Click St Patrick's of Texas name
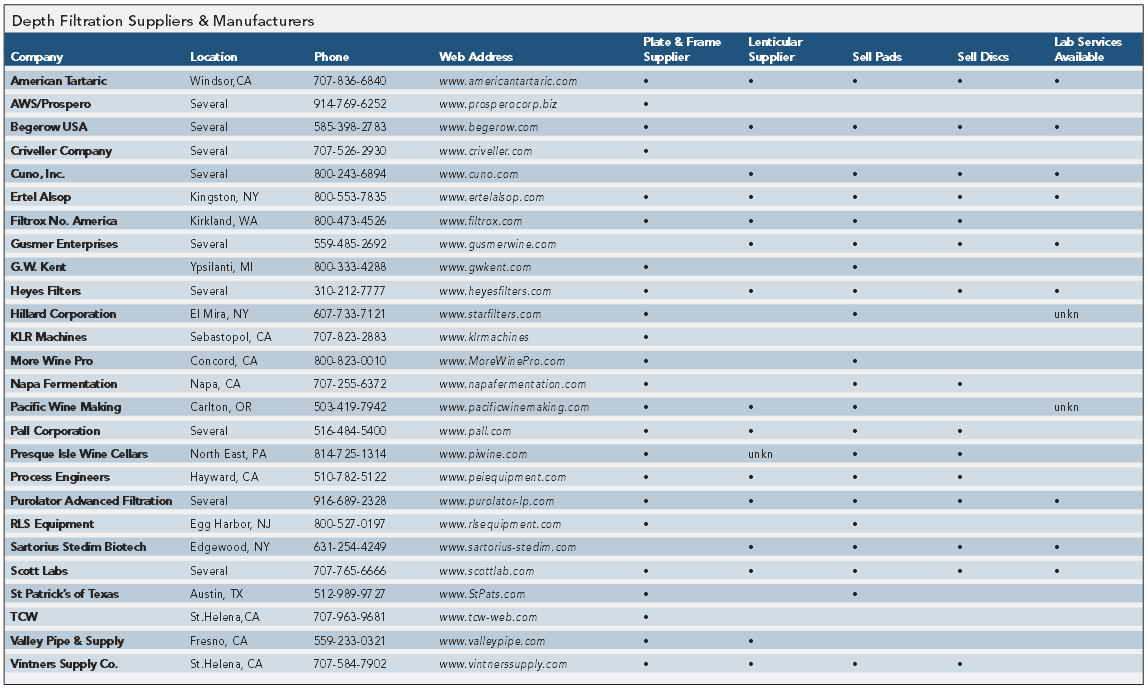Viewport: 1148px width, 691px height. 64,594
